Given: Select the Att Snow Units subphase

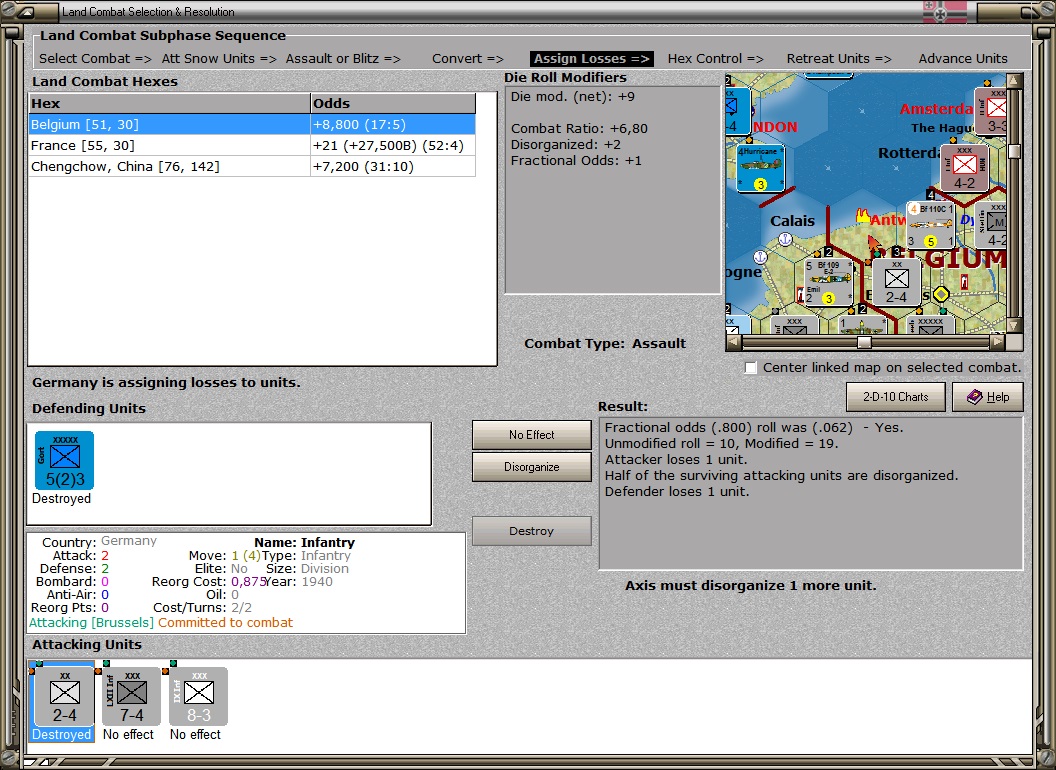Looking at the screenshot, I should [219, 59].
